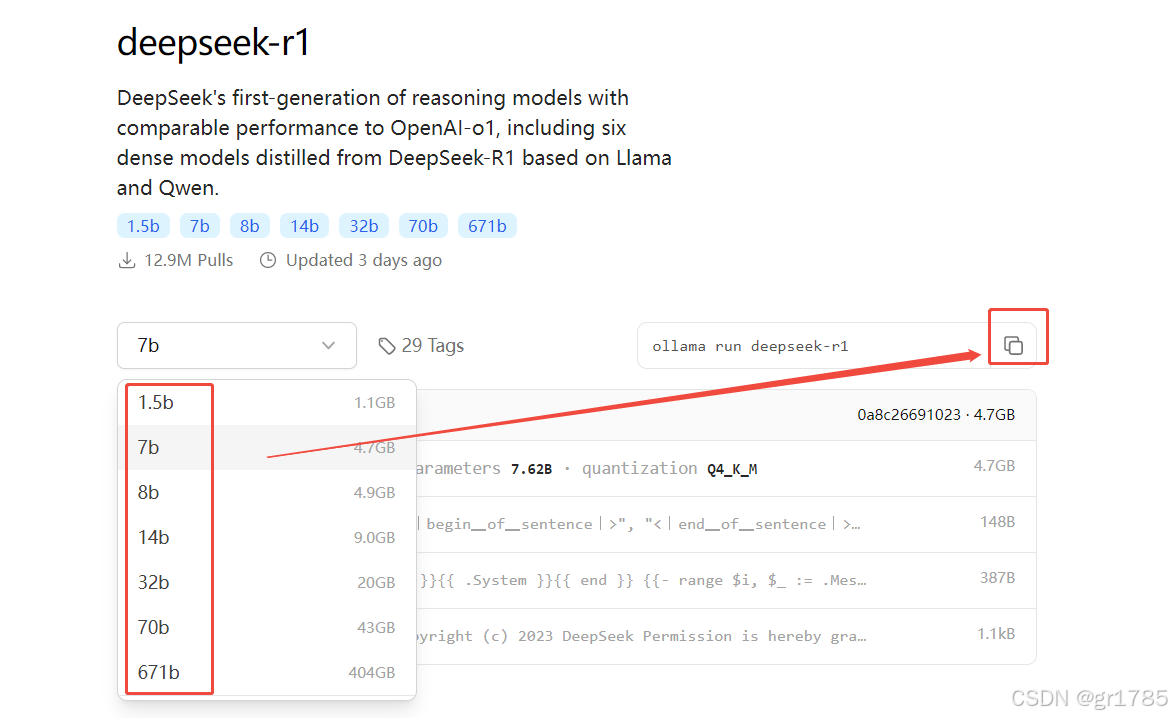Choose the 7b entry in the dropdown list
This screenshot has width=1172, height=718.
pos(267,448)
